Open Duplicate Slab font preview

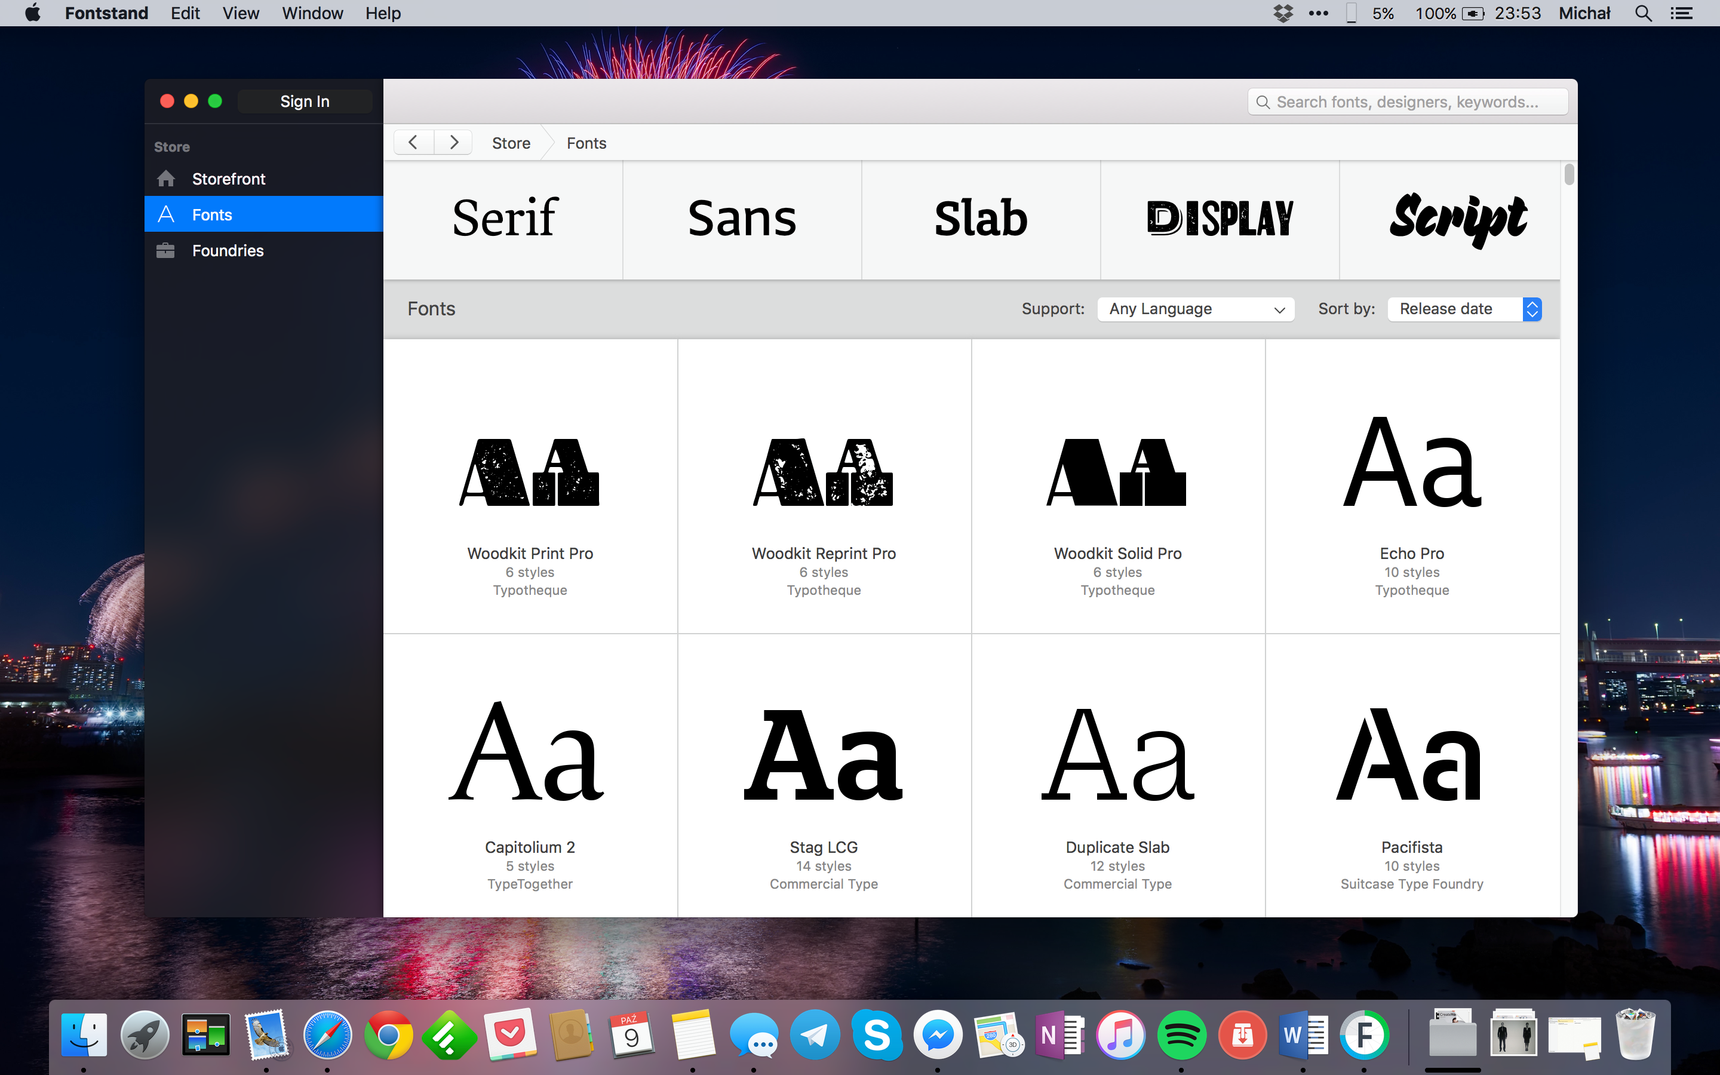click(1118, 776)
